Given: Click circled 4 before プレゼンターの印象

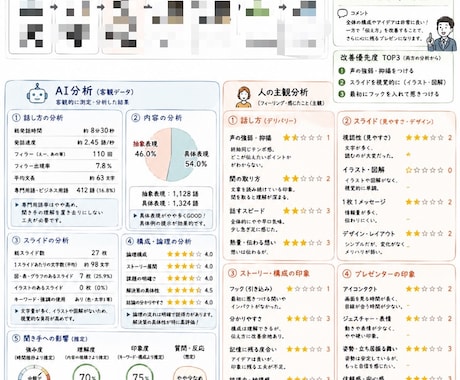Looking at the screenshot, I should pyautogui.click(x=347, y=274).
